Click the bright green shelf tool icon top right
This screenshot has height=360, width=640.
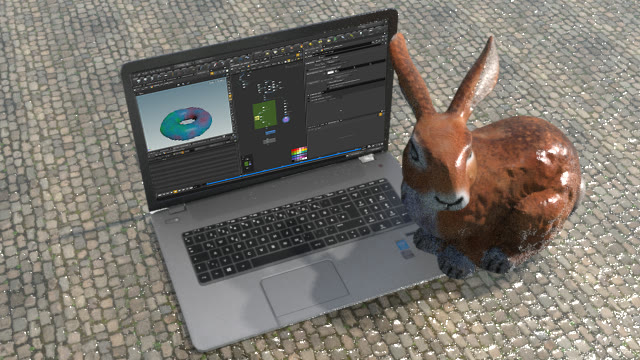tap(336, 39)
